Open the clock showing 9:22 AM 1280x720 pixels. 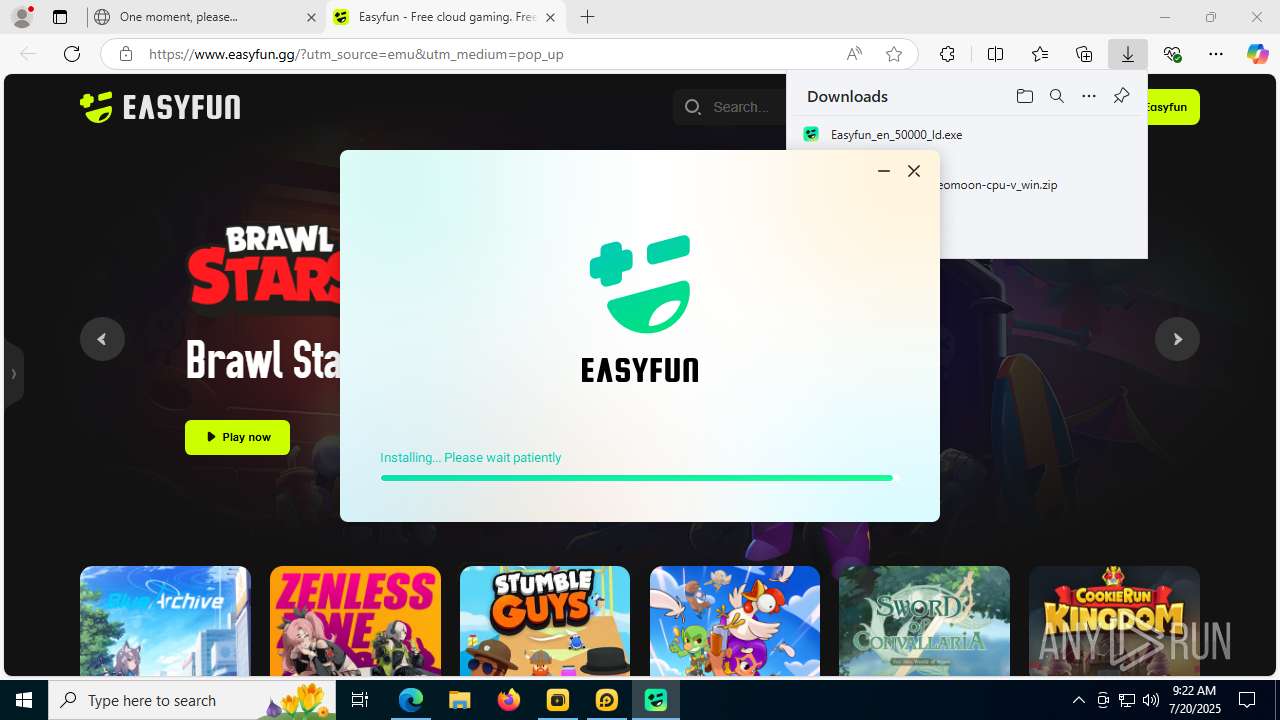1194,700
